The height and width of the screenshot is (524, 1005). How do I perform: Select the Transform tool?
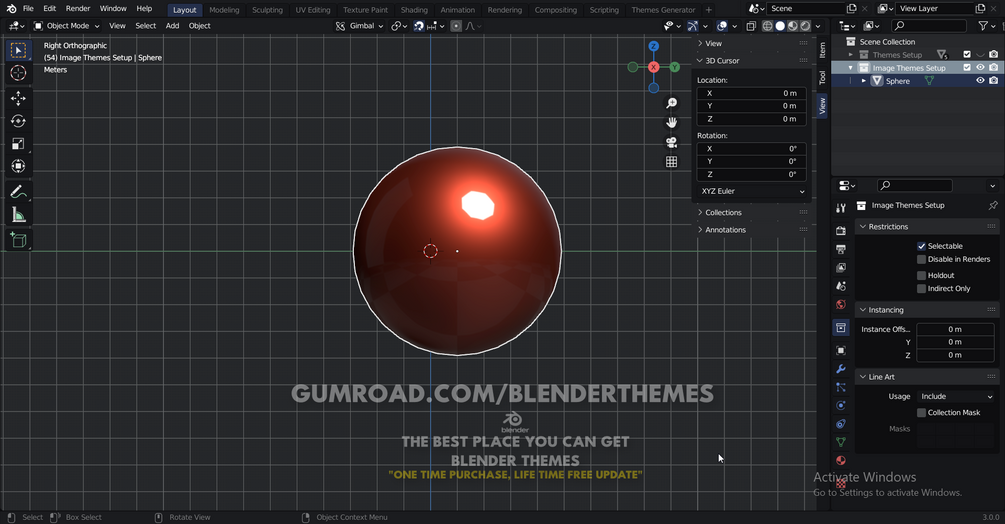[x=18, y=166]
